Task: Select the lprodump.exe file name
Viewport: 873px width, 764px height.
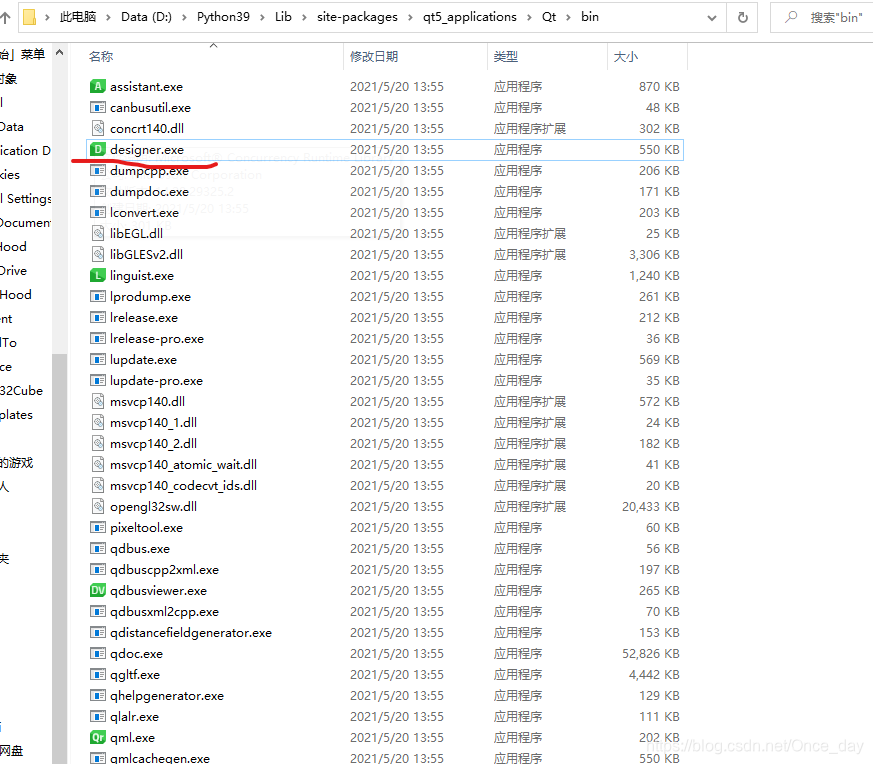Action: tap(150, 296)
